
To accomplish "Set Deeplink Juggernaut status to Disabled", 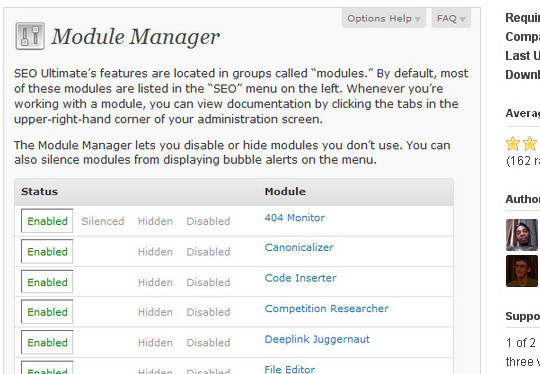I will click(208, 343).
